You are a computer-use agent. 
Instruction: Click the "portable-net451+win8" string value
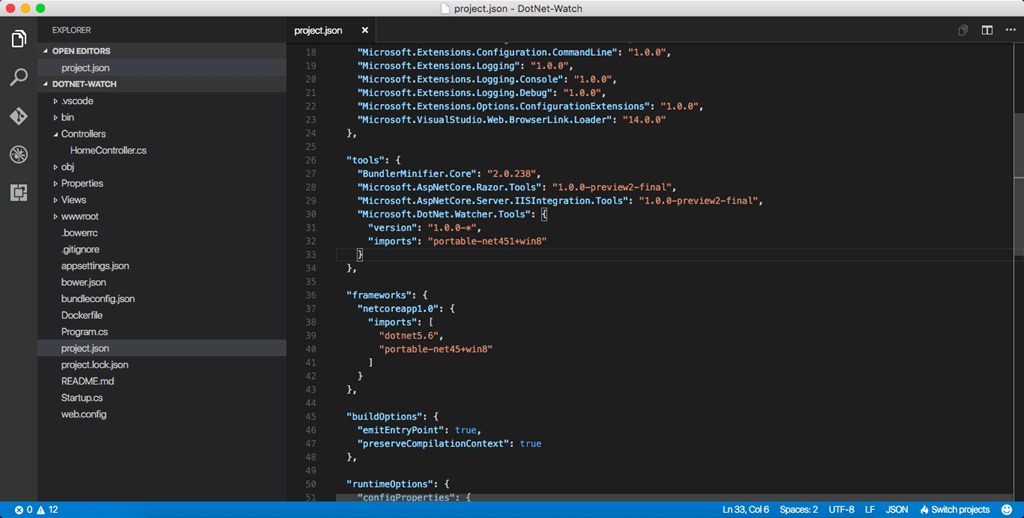[487, 241]
